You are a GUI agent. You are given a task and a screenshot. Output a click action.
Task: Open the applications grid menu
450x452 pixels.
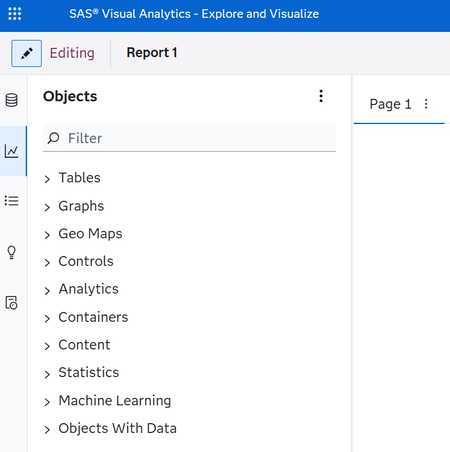coord(15,14)
